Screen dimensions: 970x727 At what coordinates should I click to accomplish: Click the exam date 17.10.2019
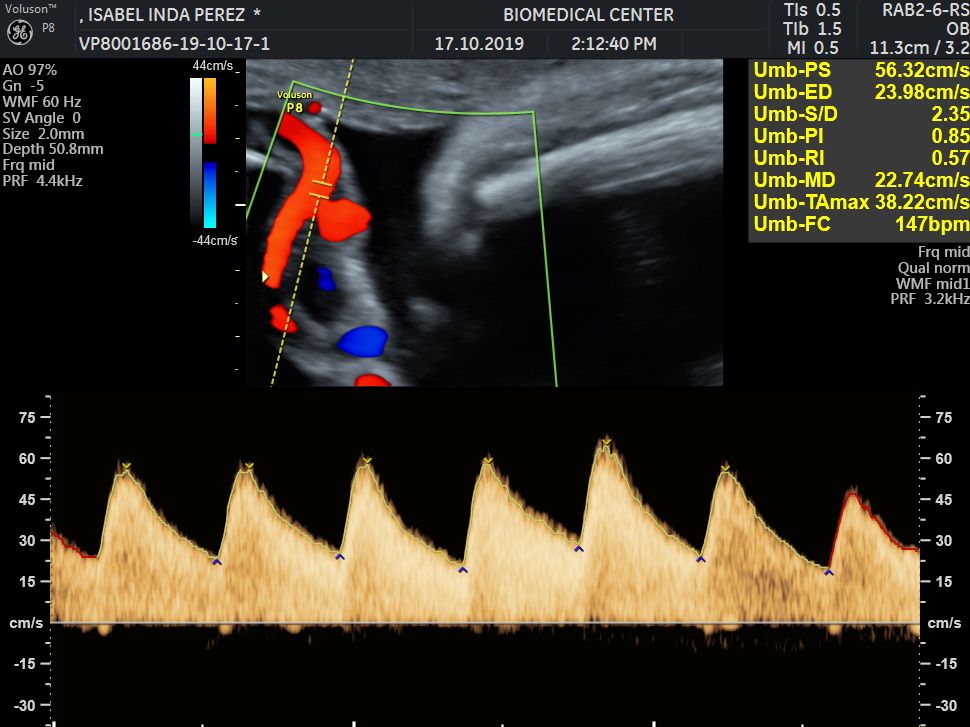[479, 44]
